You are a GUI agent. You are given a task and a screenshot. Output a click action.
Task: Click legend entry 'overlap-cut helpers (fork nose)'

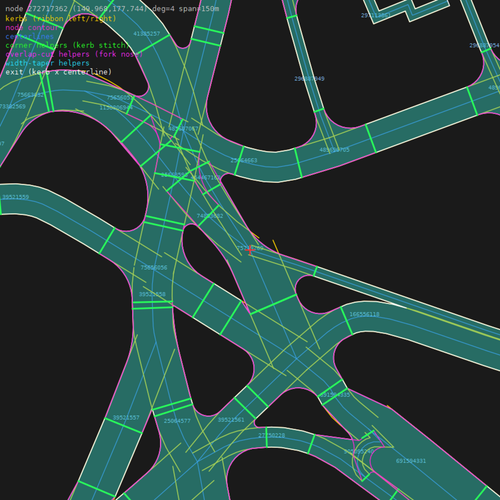coord(74,54)
